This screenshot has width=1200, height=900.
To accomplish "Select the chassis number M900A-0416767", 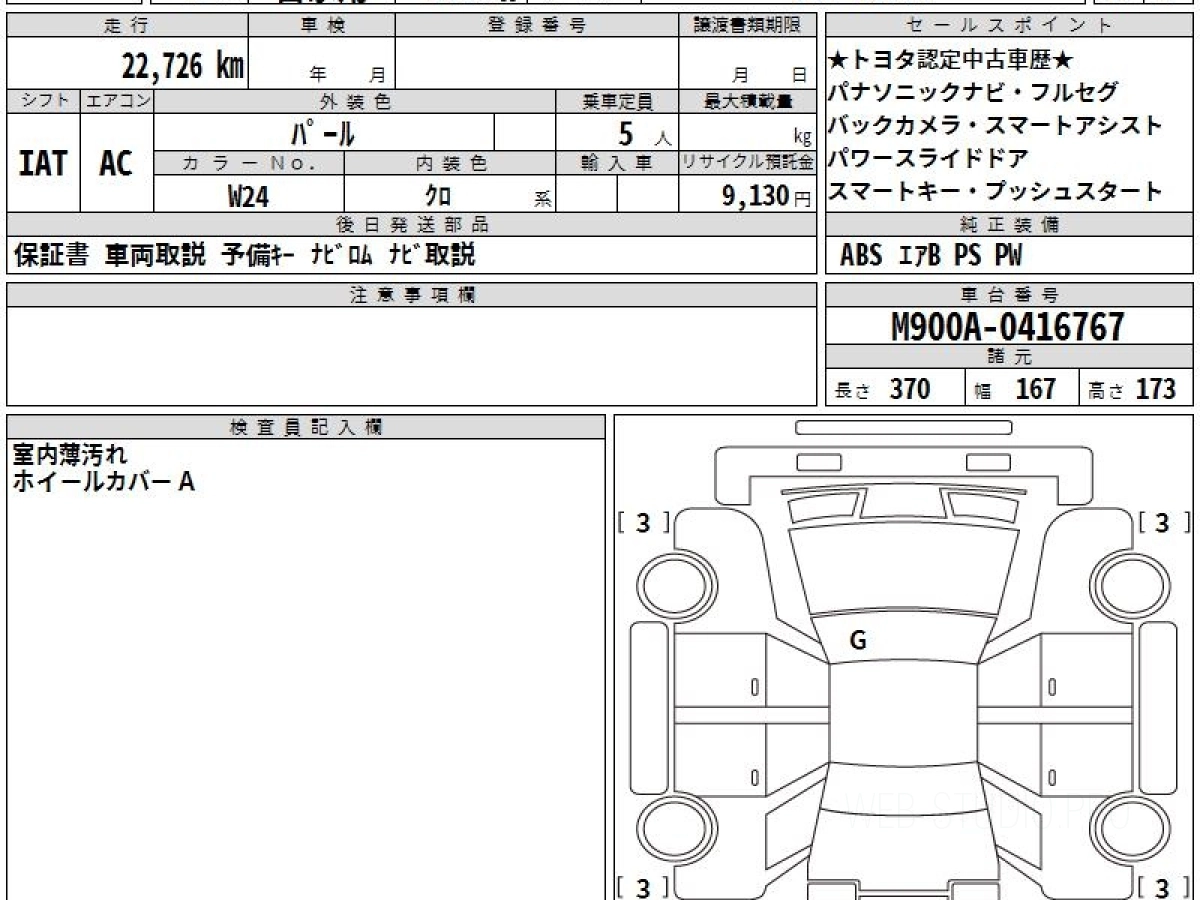I will pyautogui.click(x=1008, y=326).
